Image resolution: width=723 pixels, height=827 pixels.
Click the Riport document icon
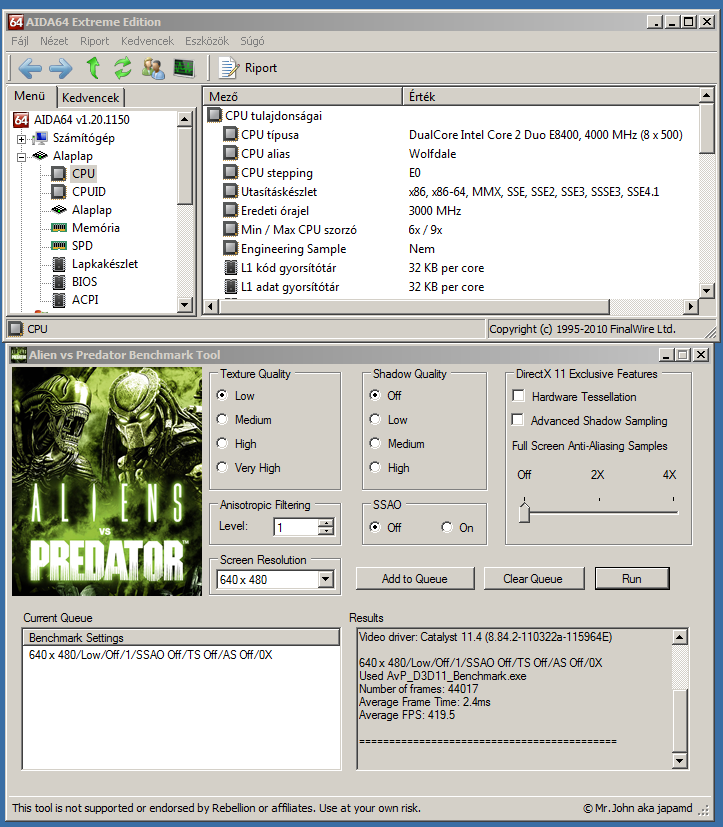[229, 68]
